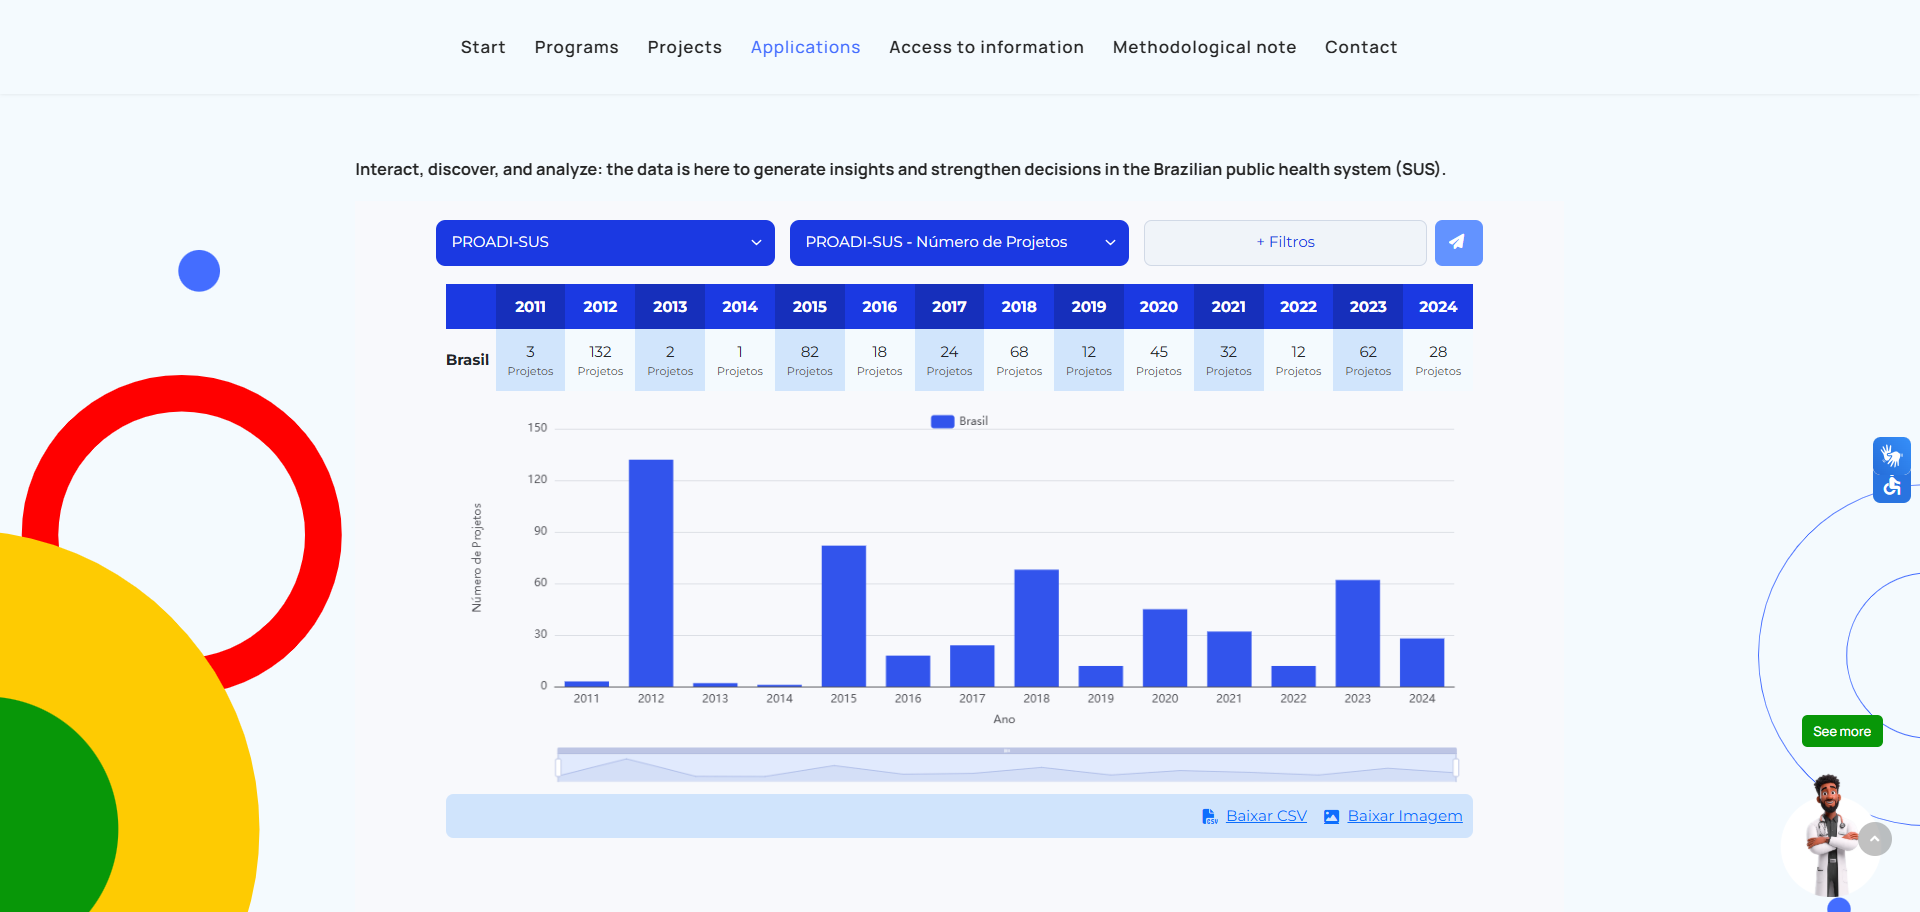The height and width of the screenshot is (912, 1920).
Task: Click the 2021 bar in chart
Action: click(1229, 659)
